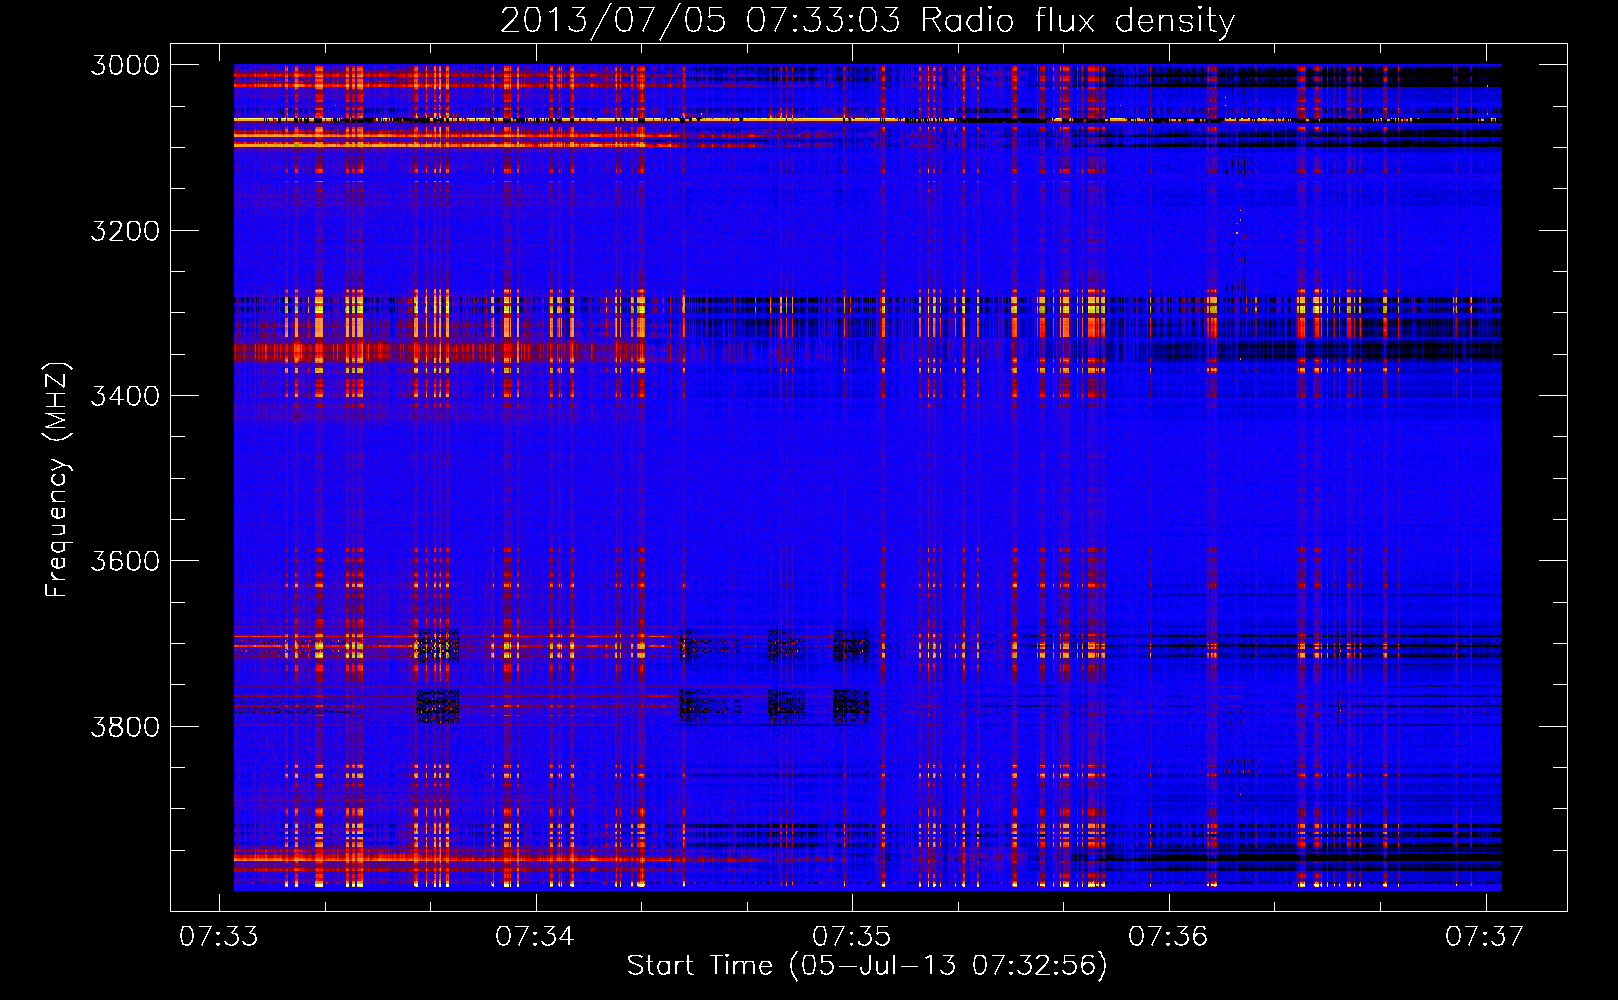1618x1000 pixels.
Task: Click the 07:36 time tick label
Action: coord(1168,936)
